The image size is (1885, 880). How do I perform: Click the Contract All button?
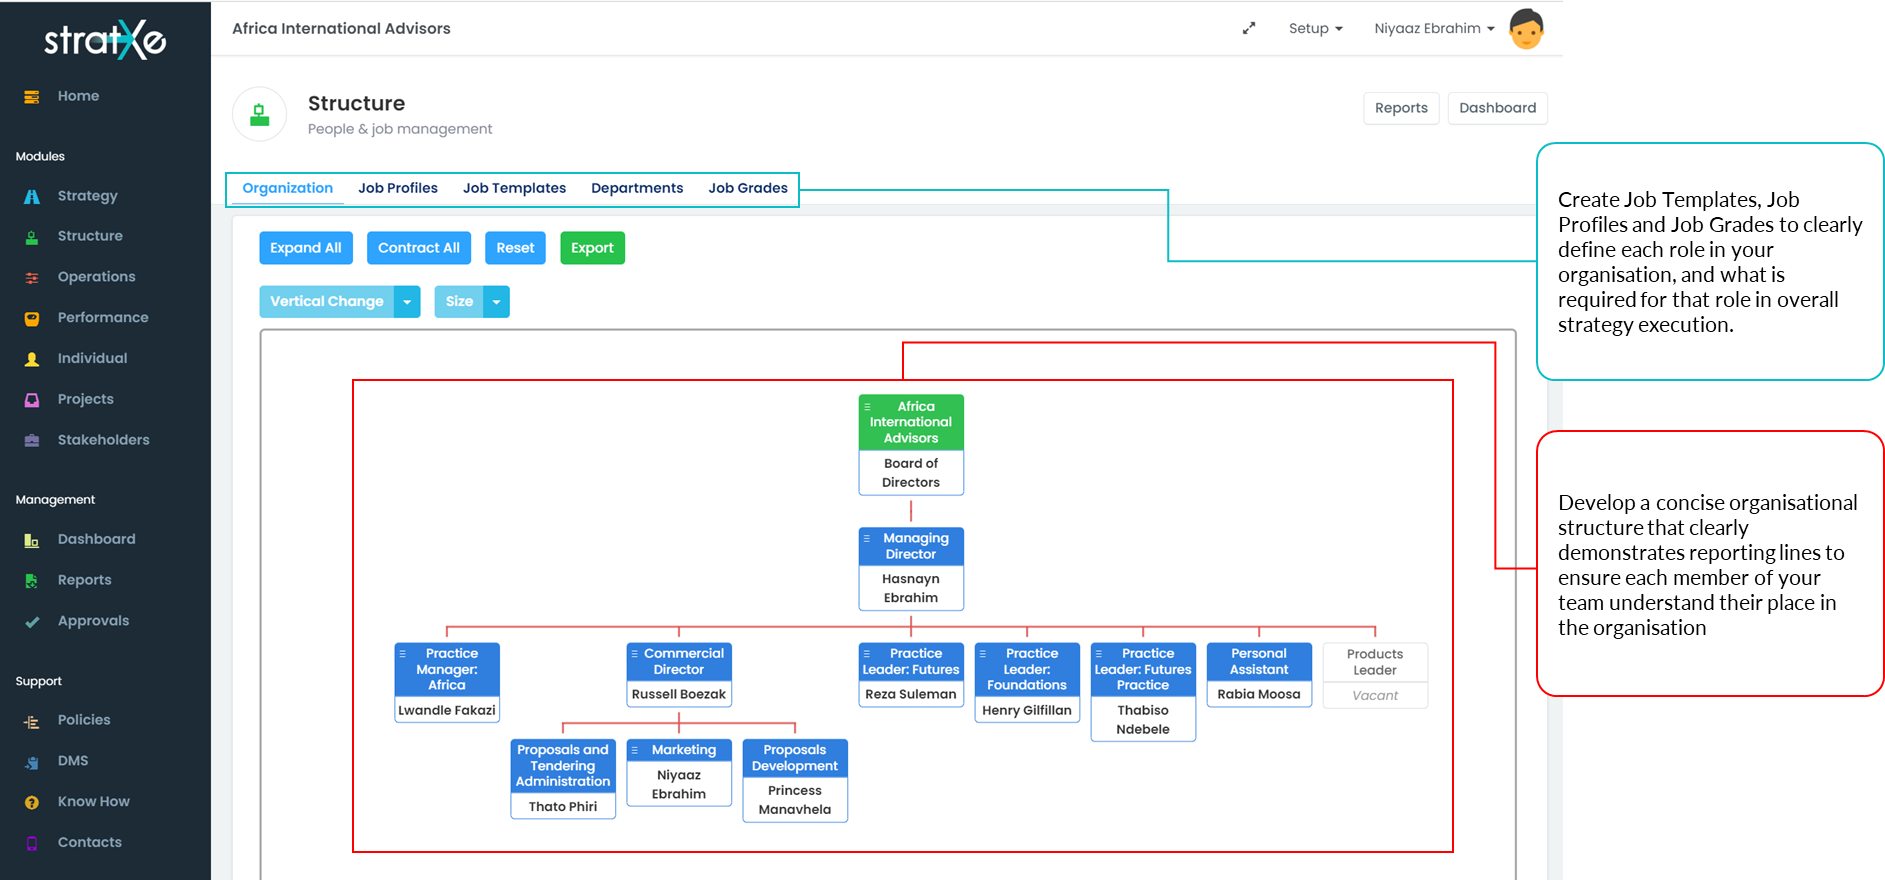click(x=419, y=248)
